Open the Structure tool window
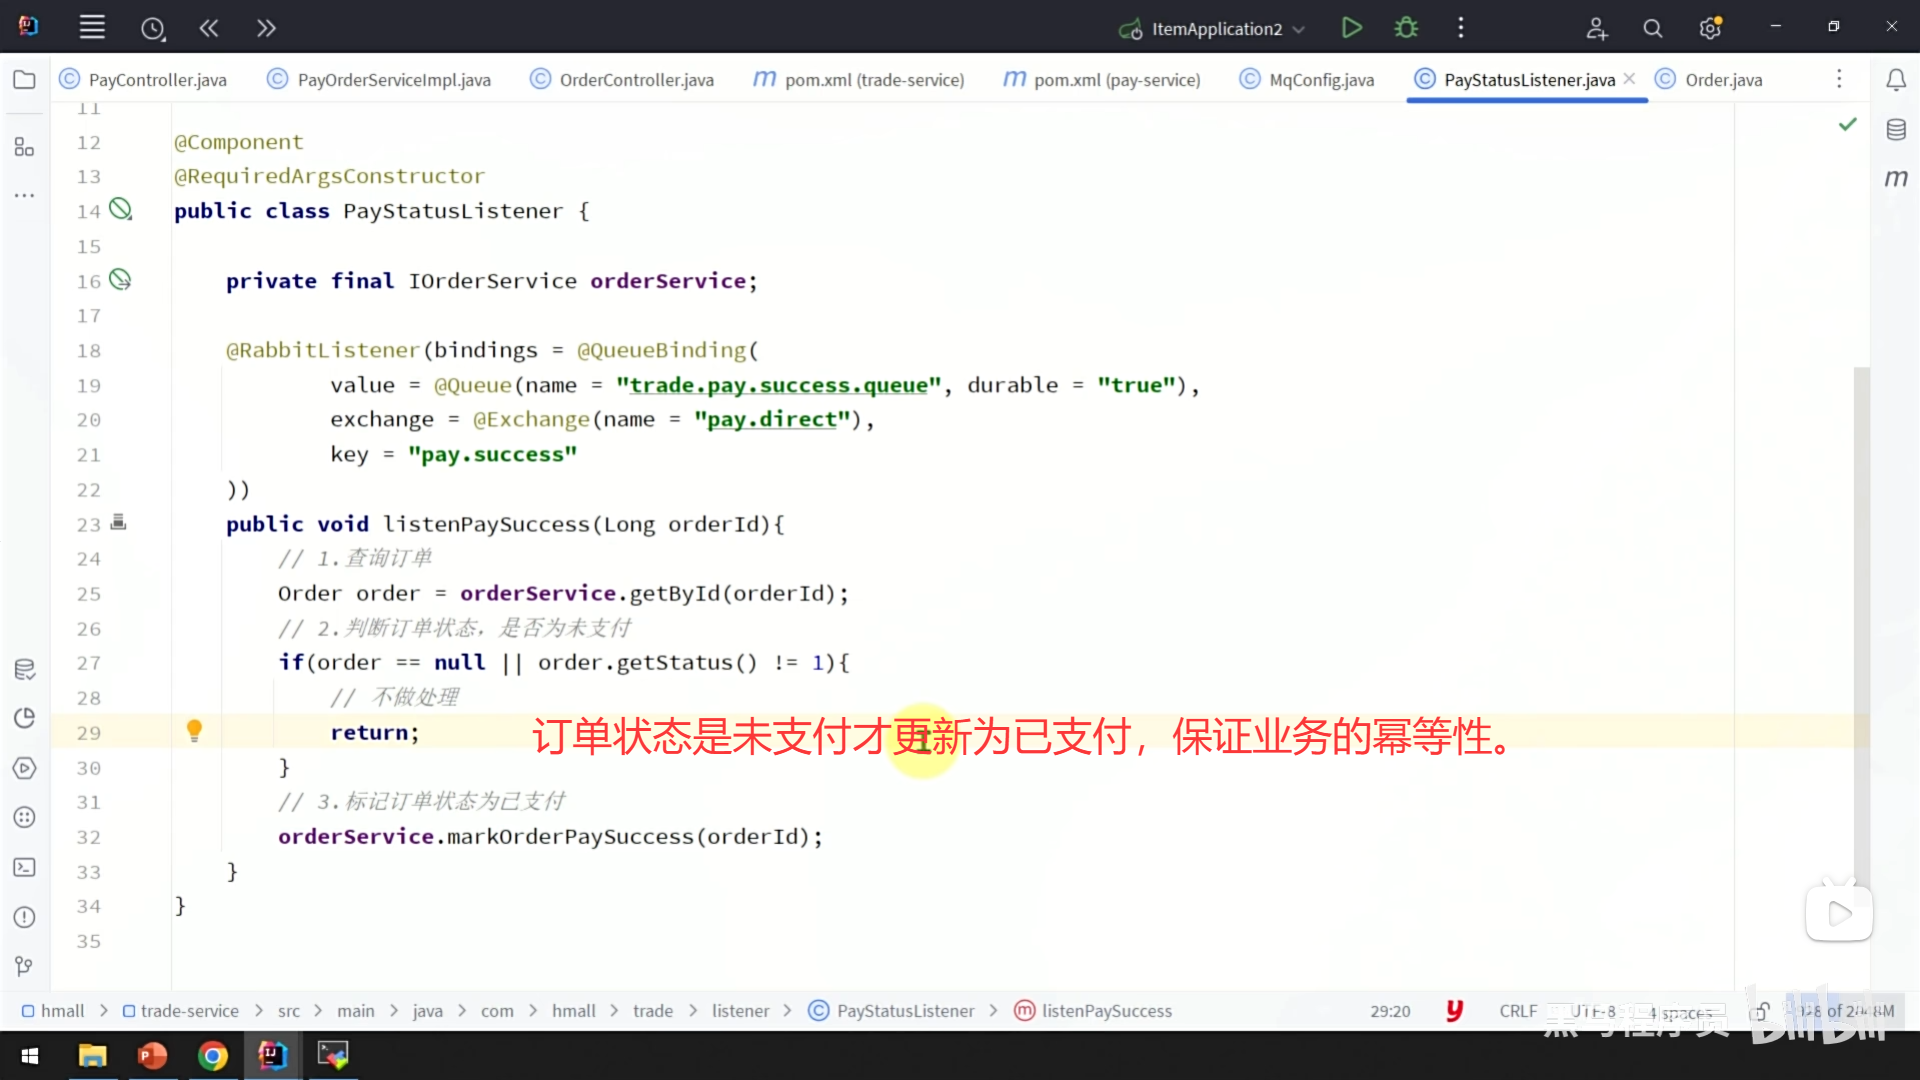1920x1080 pixels. pos(24,147)
